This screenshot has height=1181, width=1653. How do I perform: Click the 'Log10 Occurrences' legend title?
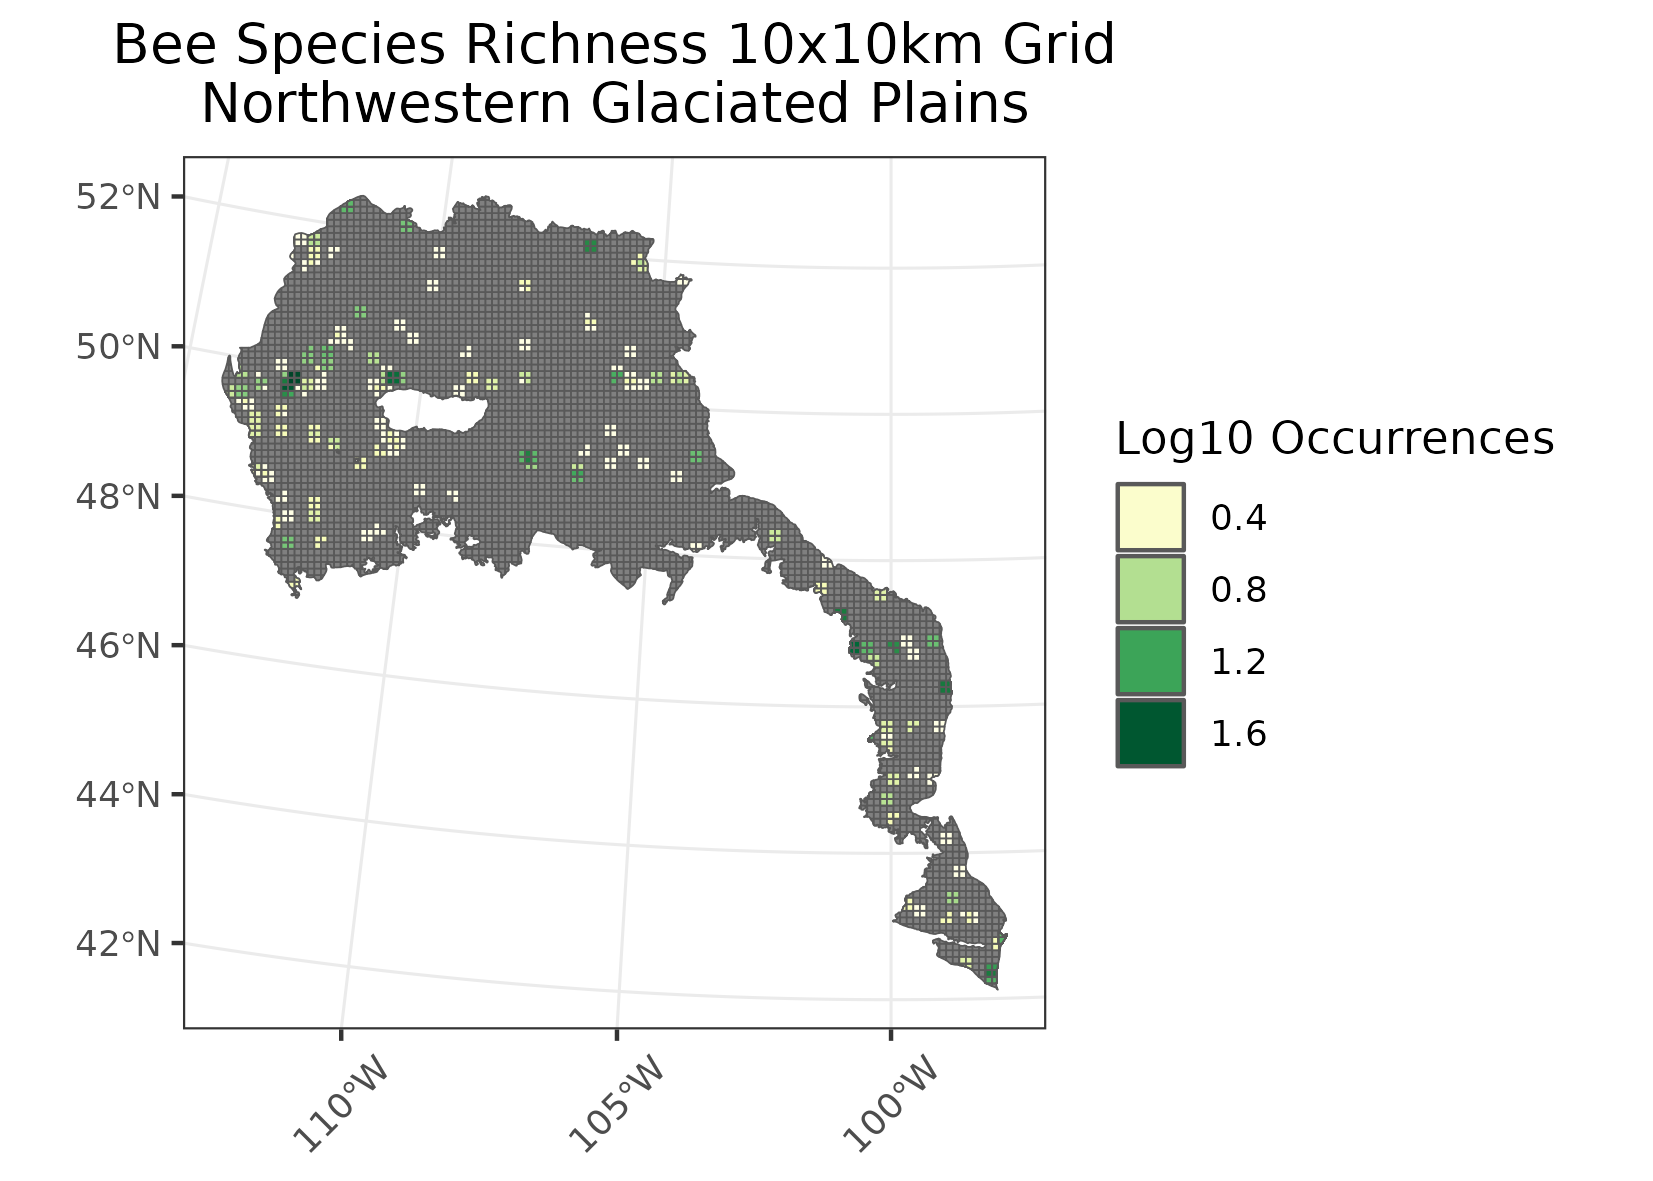pos(1334,439)
